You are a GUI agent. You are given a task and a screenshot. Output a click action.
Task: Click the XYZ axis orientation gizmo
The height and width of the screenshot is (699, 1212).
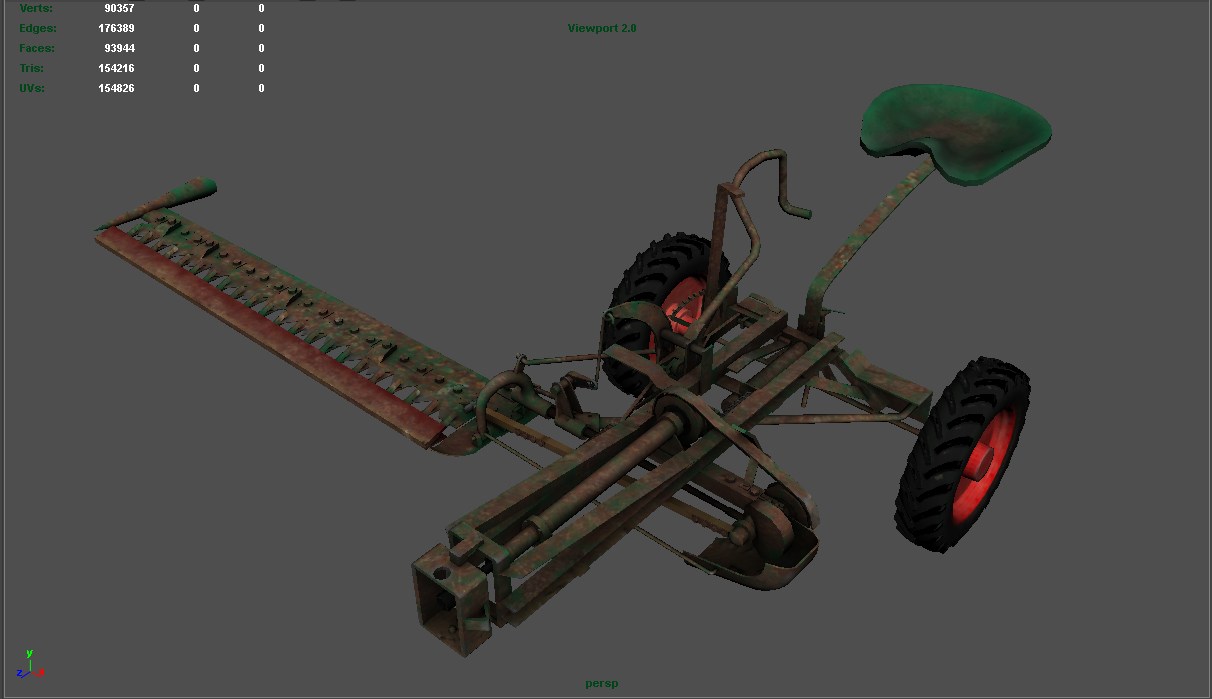click(x=29, y=665)
